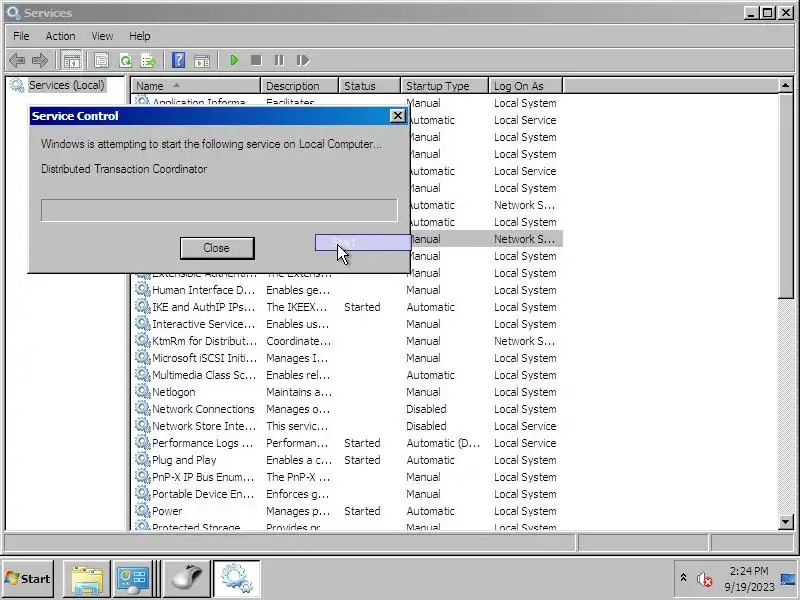This screenshot has height=600, width=800.
Task: Click the muted volume tray icon
Action: click(704, 579)
